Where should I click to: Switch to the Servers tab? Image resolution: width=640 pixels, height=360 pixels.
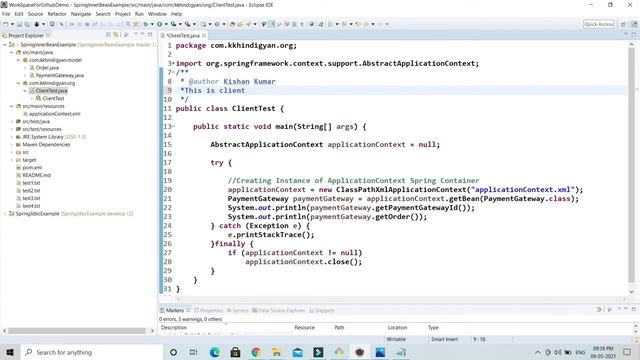[238, 310]
